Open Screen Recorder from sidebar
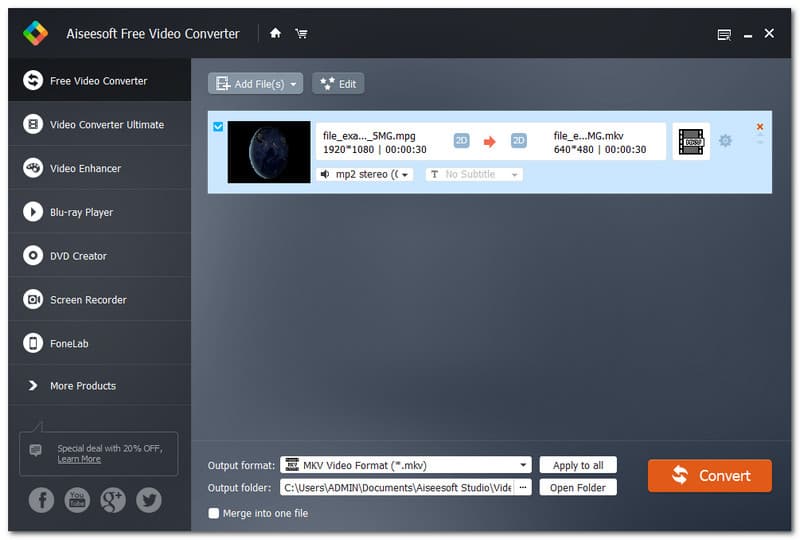 coord(88,300)
